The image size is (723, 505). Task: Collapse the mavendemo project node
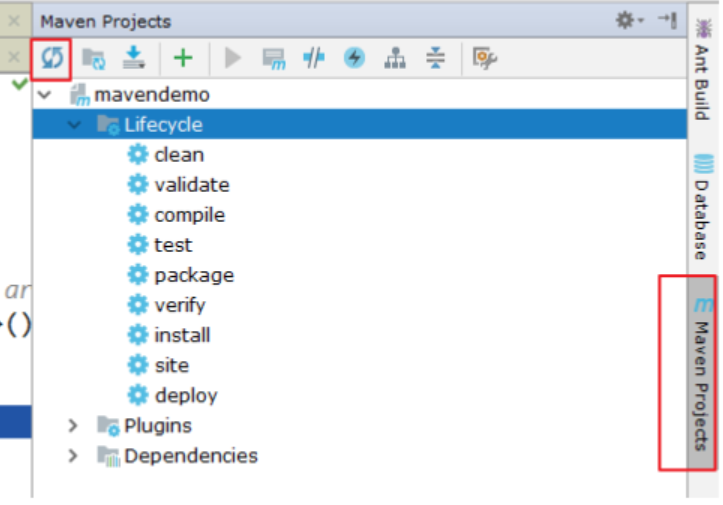(x=44, y=95)
